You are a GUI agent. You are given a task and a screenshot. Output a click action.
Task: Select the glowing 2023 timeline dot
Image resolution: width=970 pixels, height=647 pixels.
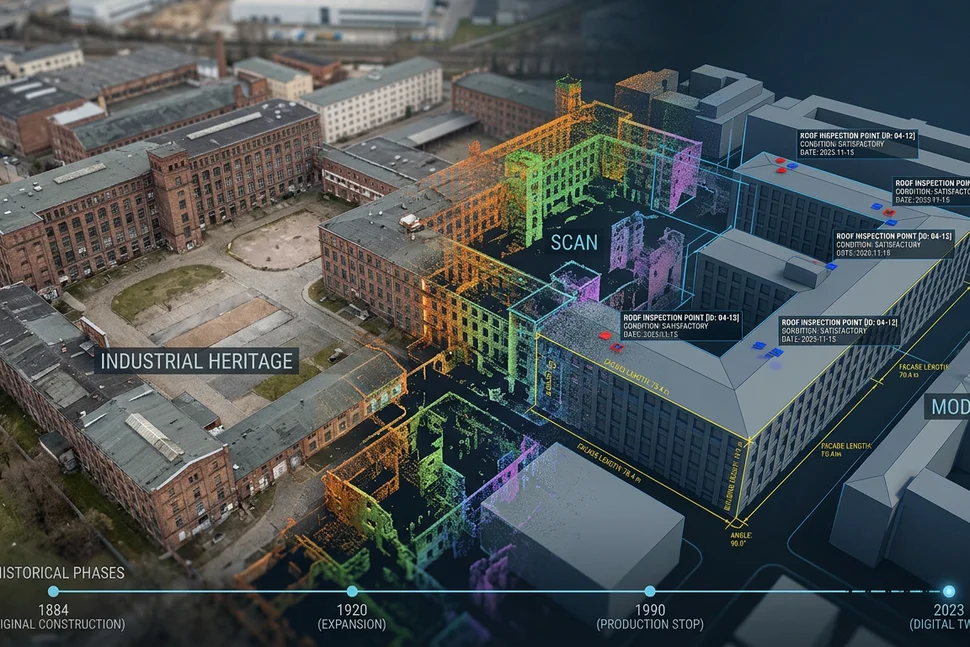coord(948,591)
